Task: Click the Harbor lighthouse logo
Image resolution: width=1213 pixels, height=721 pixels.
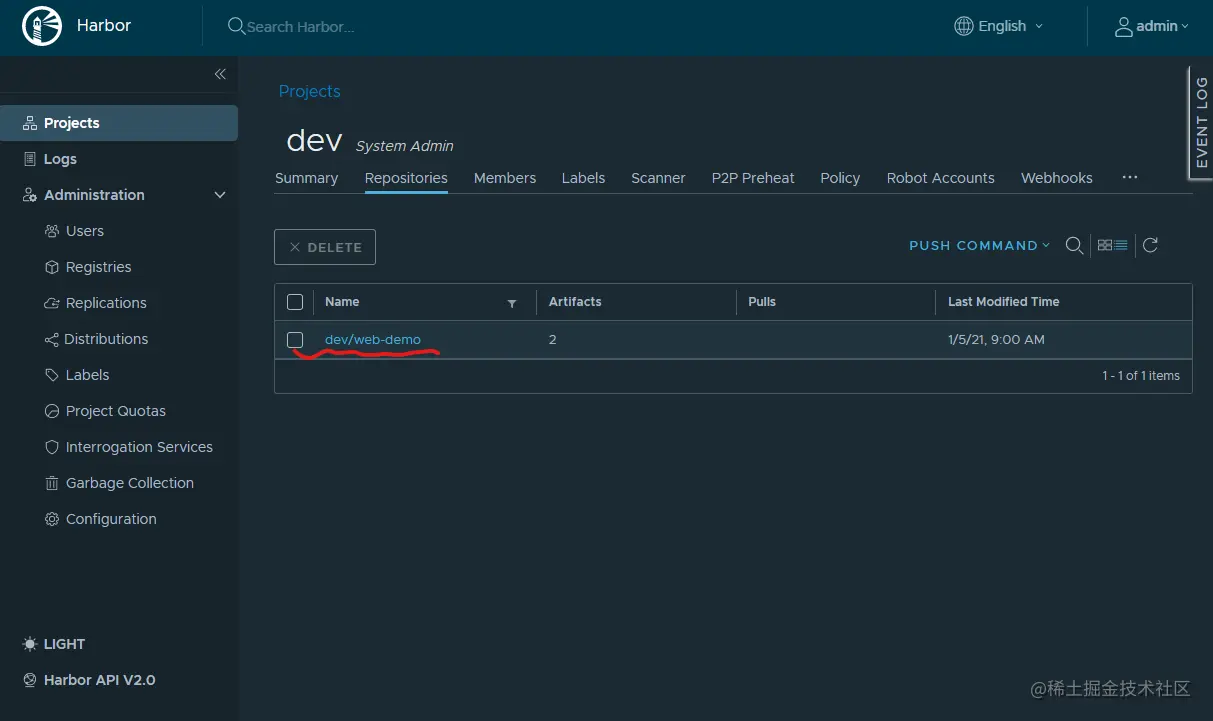Action: (x=42, y=27)
